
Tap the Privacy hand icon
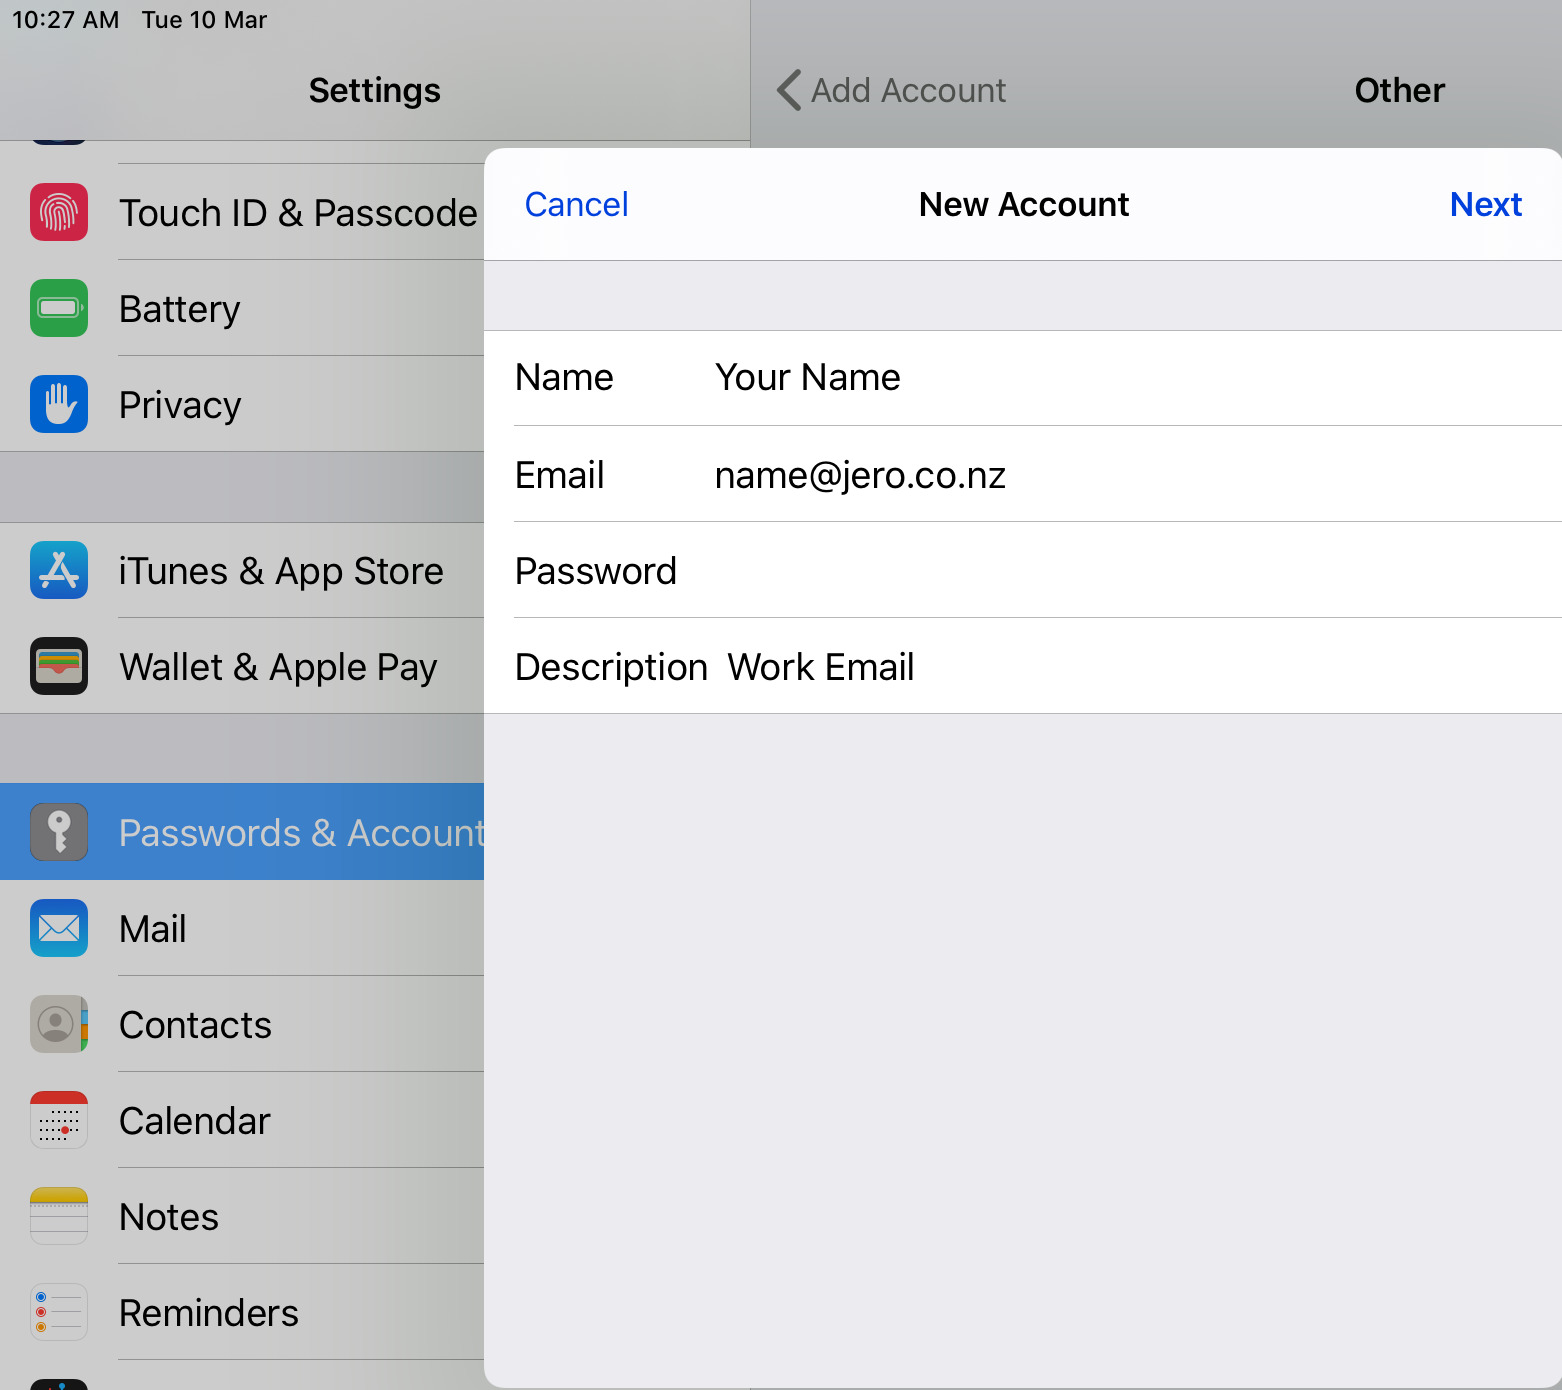[x=59, y=404]
